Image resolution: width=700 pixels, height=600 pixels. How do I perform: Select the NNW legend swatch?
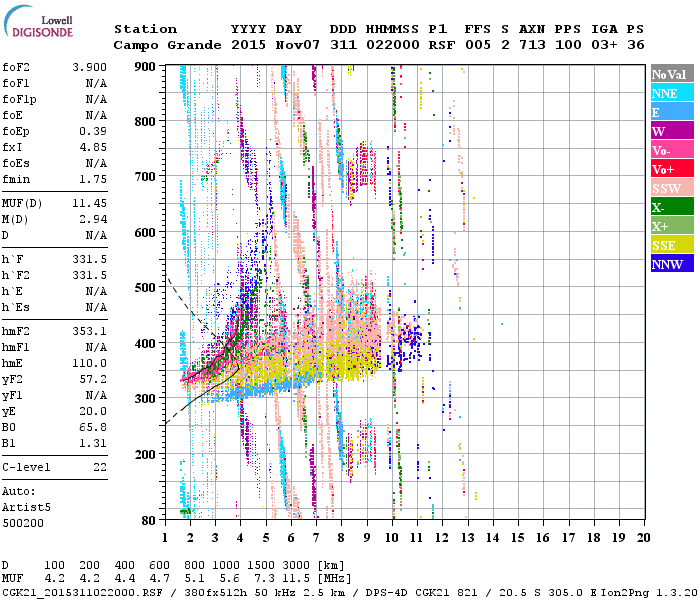pyautogui.click(x=672, y=264)
